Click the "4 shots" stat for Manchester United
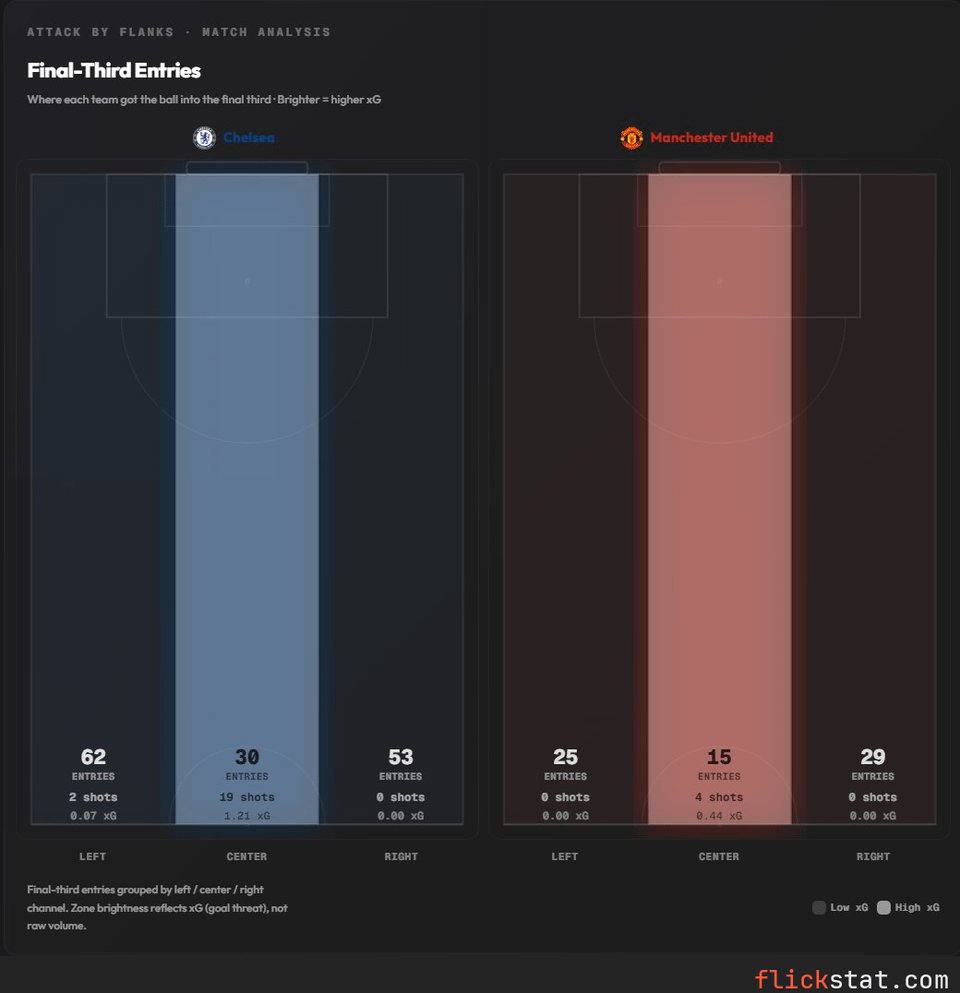The width and height of the screenshot is (960, 993). click(x=719, y=797)
